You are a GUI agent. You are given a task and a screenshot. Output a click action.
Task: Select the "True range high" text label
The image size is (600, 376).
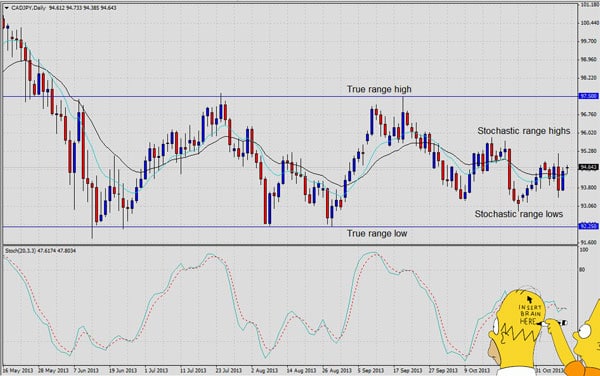[379, 89]
